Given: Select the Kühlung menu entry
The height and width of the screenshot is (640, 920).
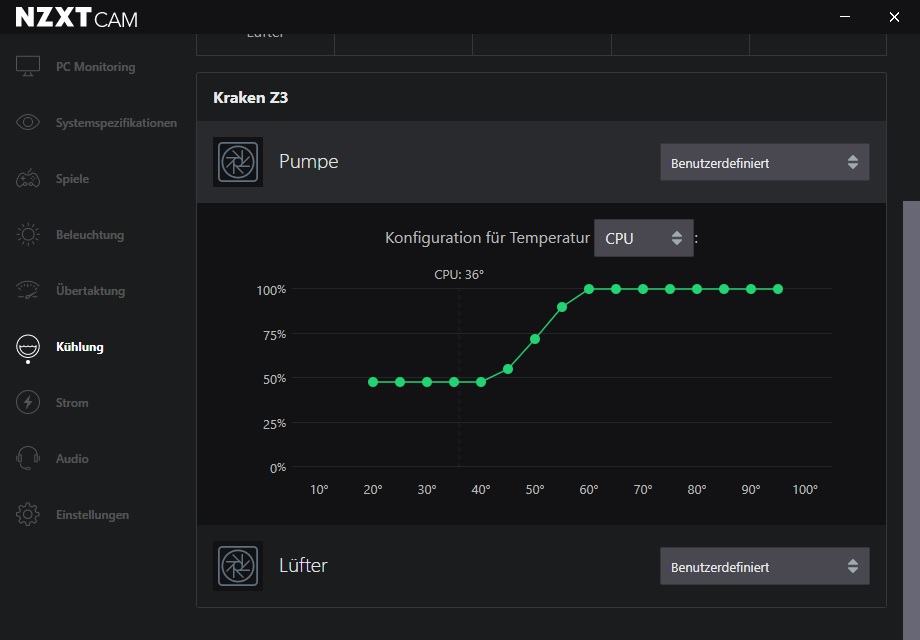Looking at the screenshot, I should [80, 347].
